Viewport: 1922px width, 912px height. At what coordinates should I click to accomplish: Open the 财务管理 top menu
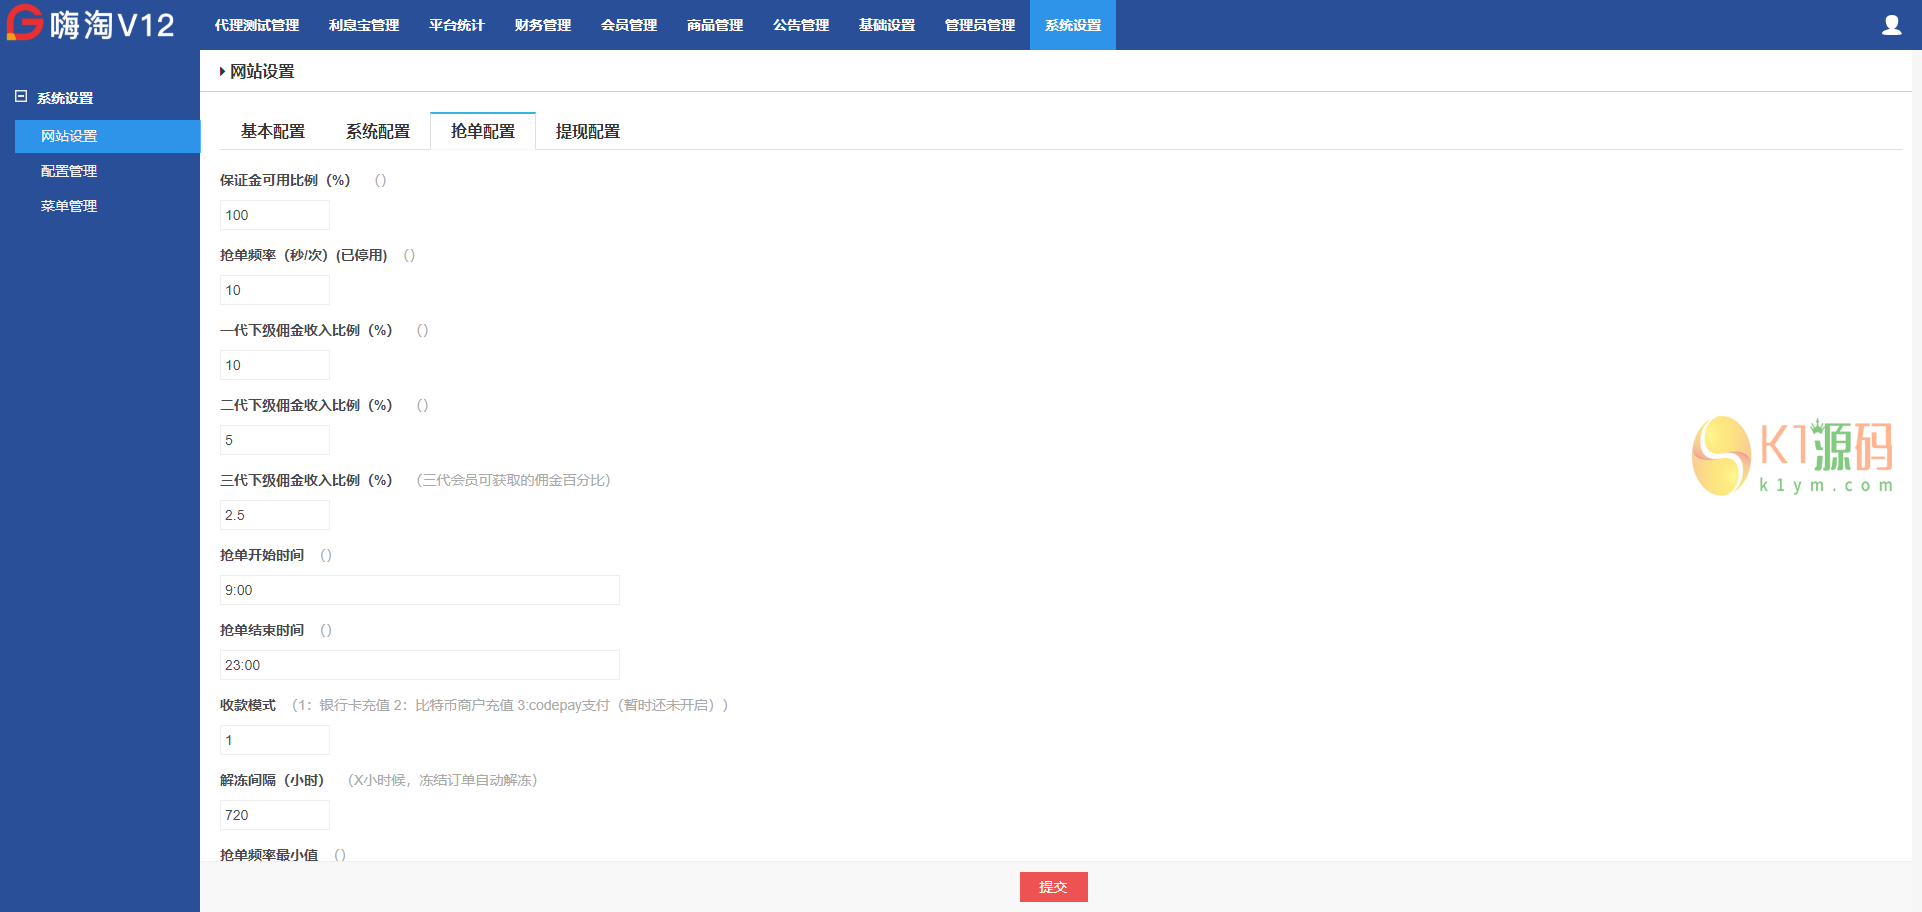click(543, 25)
